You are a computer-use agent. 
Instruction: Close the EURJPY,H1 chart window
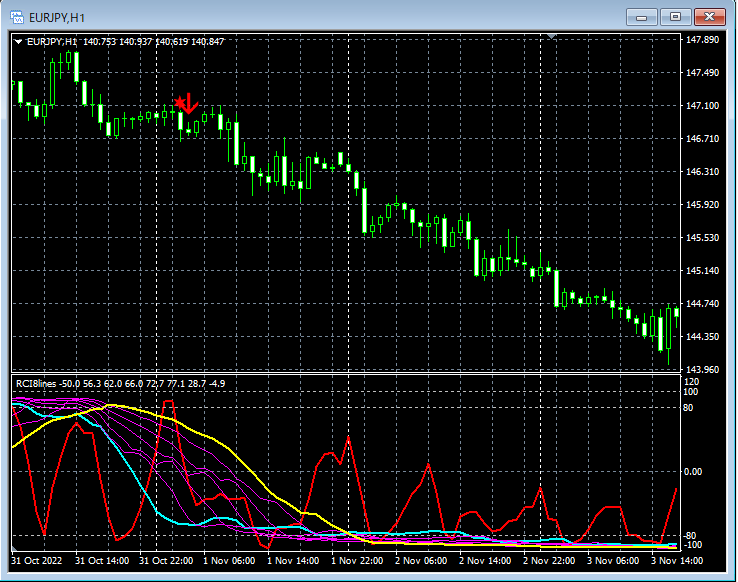coord(710,17)
